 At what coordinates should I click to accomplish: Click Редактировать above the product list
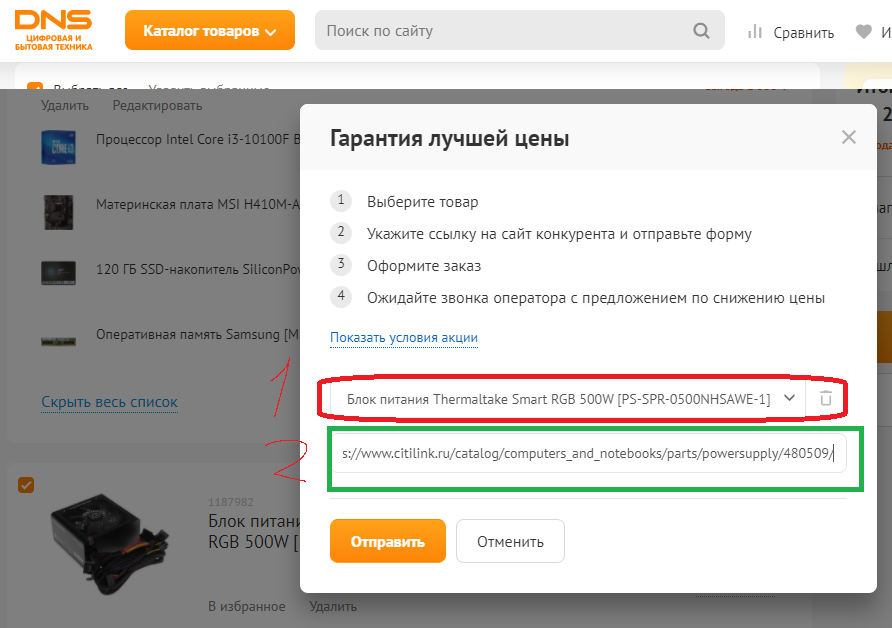pos(157,105)
